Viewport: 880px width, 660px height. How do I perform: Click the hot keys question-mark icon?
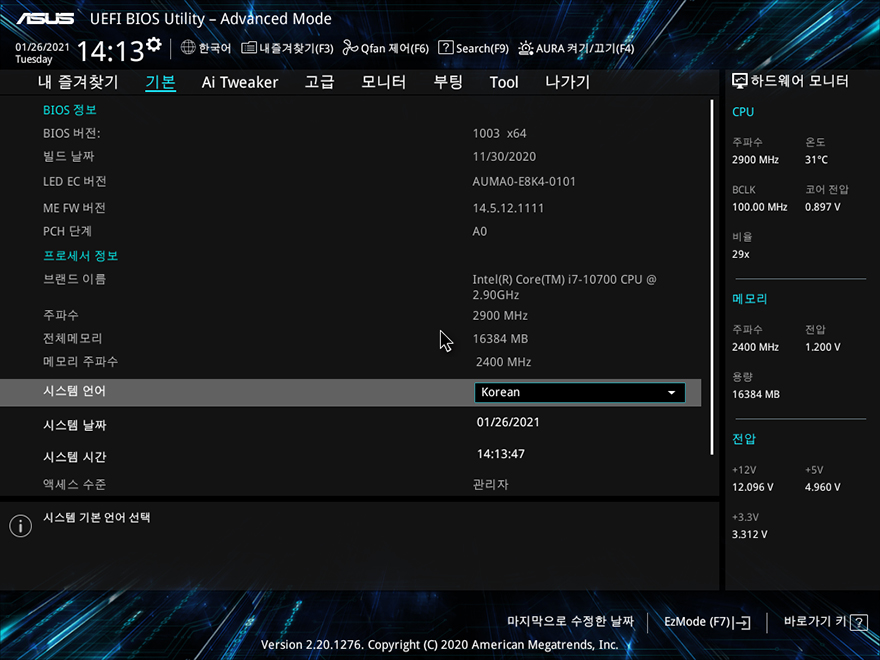(x=859, y=622)
